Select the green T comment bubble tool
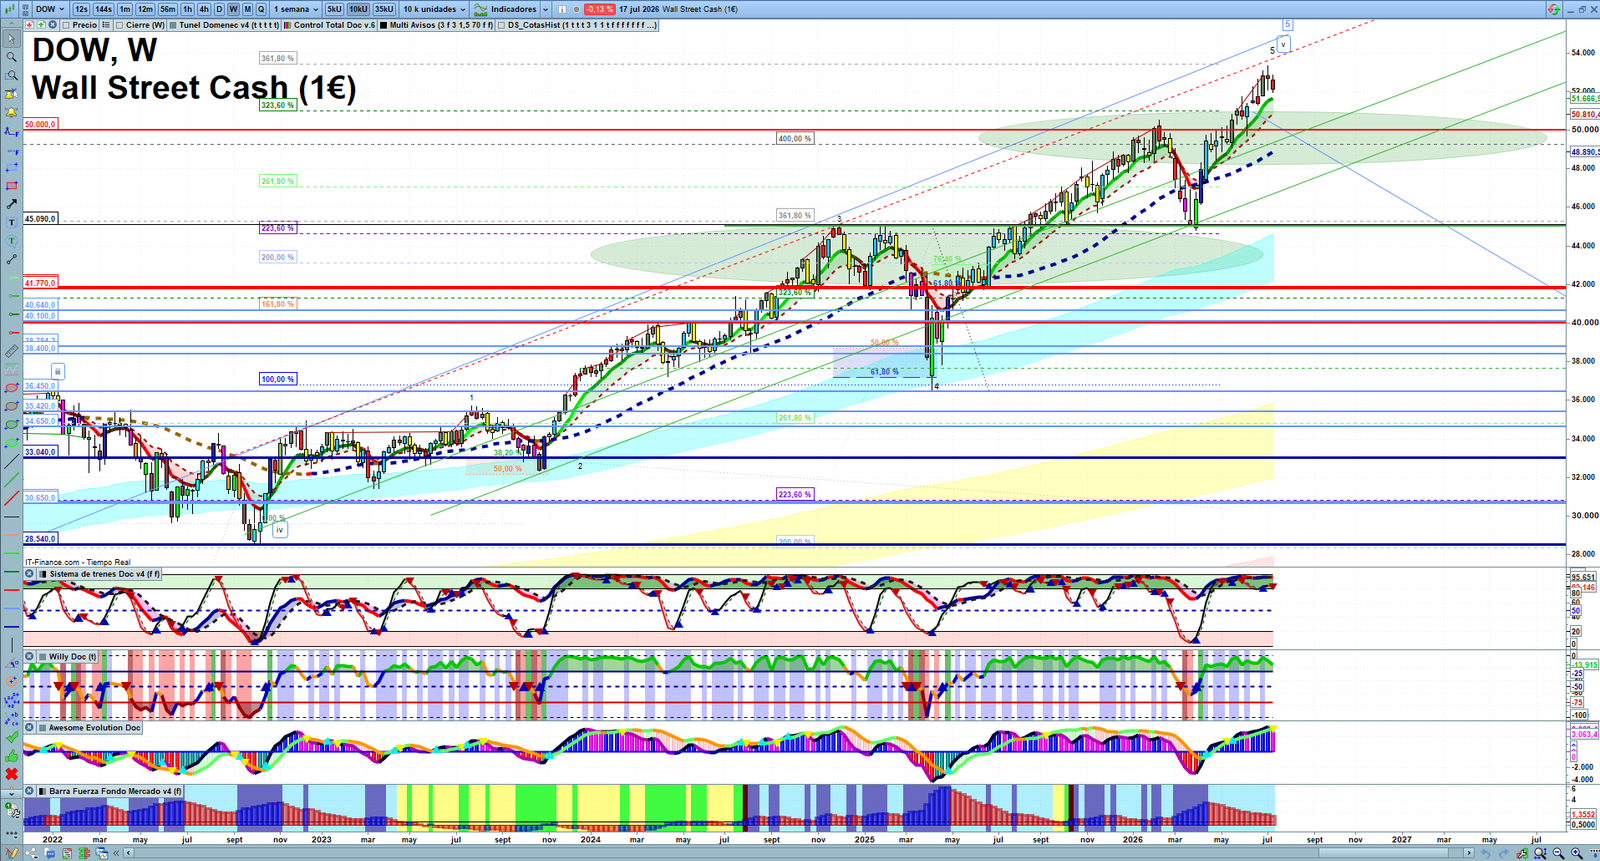 [x=11, y=241]
